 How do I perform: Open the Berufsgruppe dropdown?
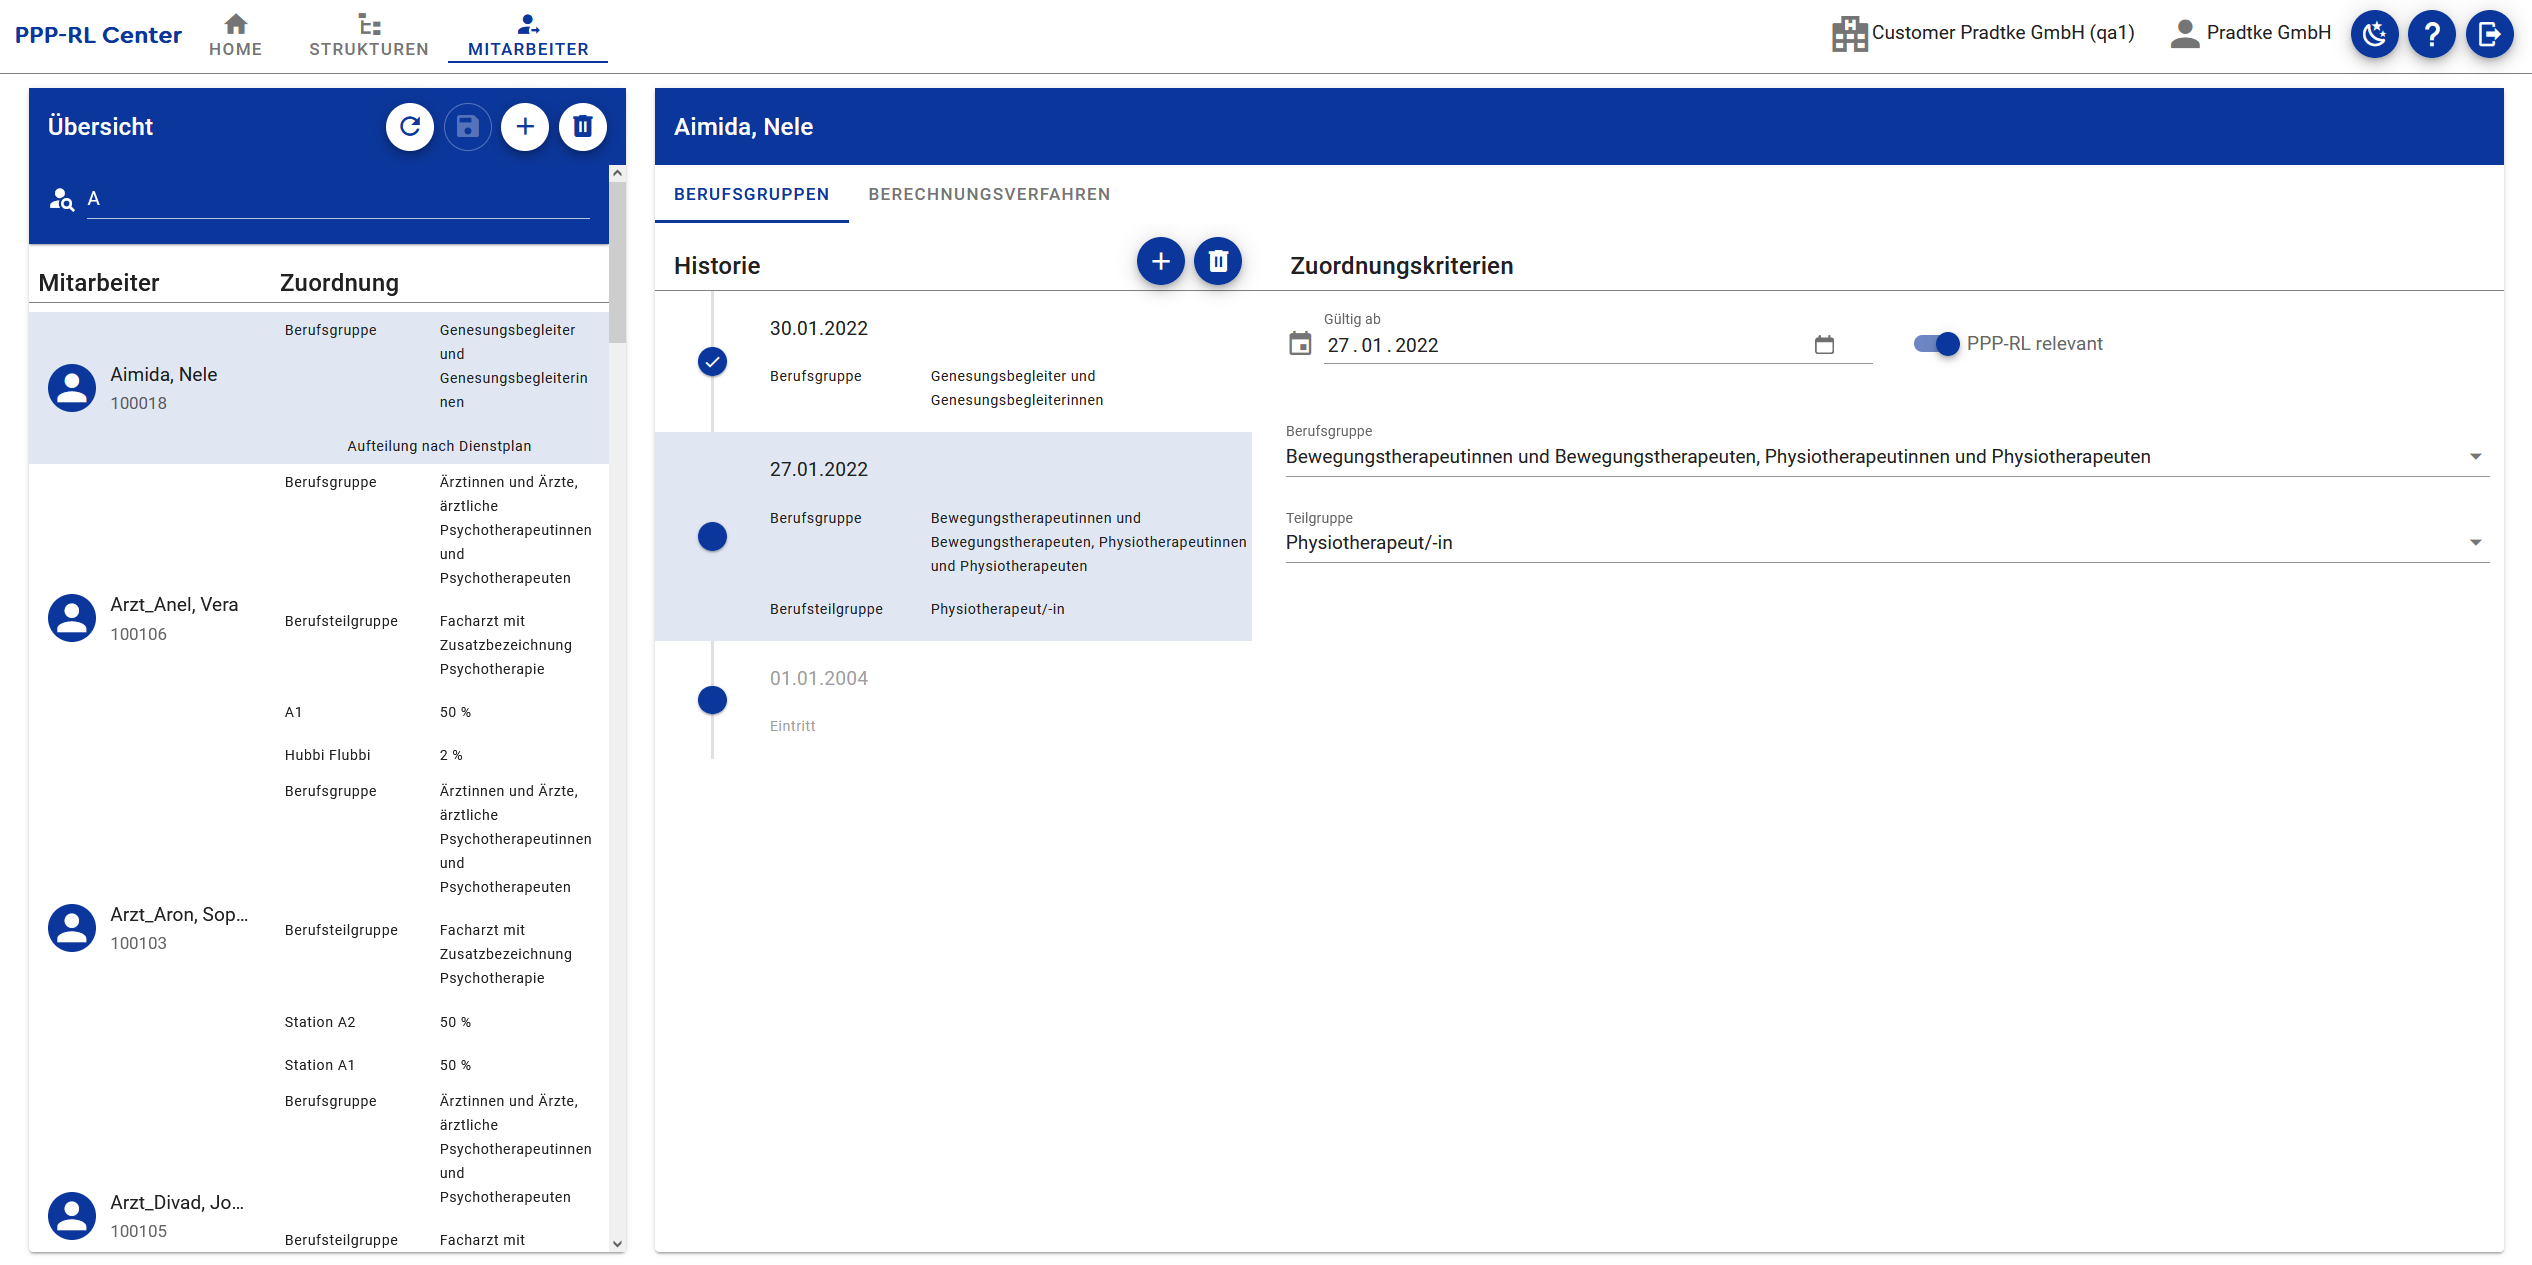[x=1887, y=457]
